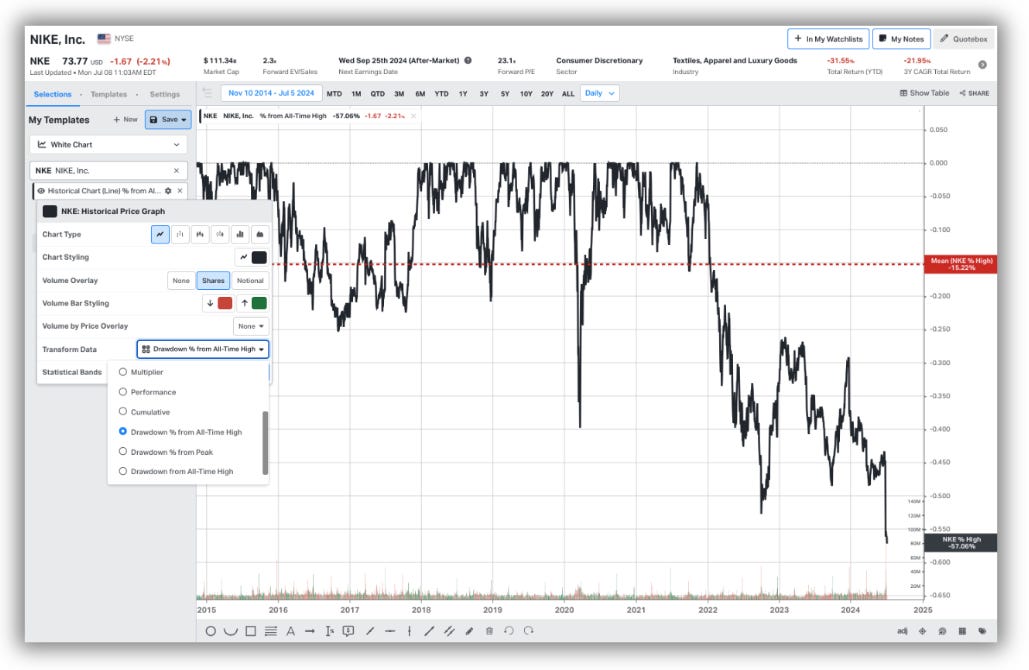Viewport: 1029px width, 670px height.
Task: Switch to the Settings tab
Action: 164,94
